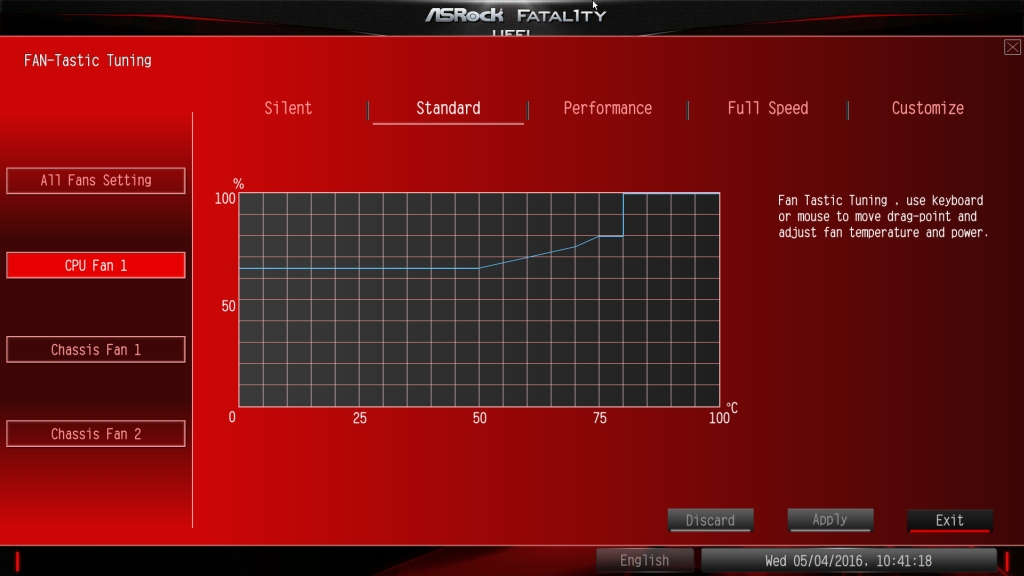The width and height of the screenshot is (1024, 576).
Task: Switch to the Silent fan profile
Action: tap(288, 108)
